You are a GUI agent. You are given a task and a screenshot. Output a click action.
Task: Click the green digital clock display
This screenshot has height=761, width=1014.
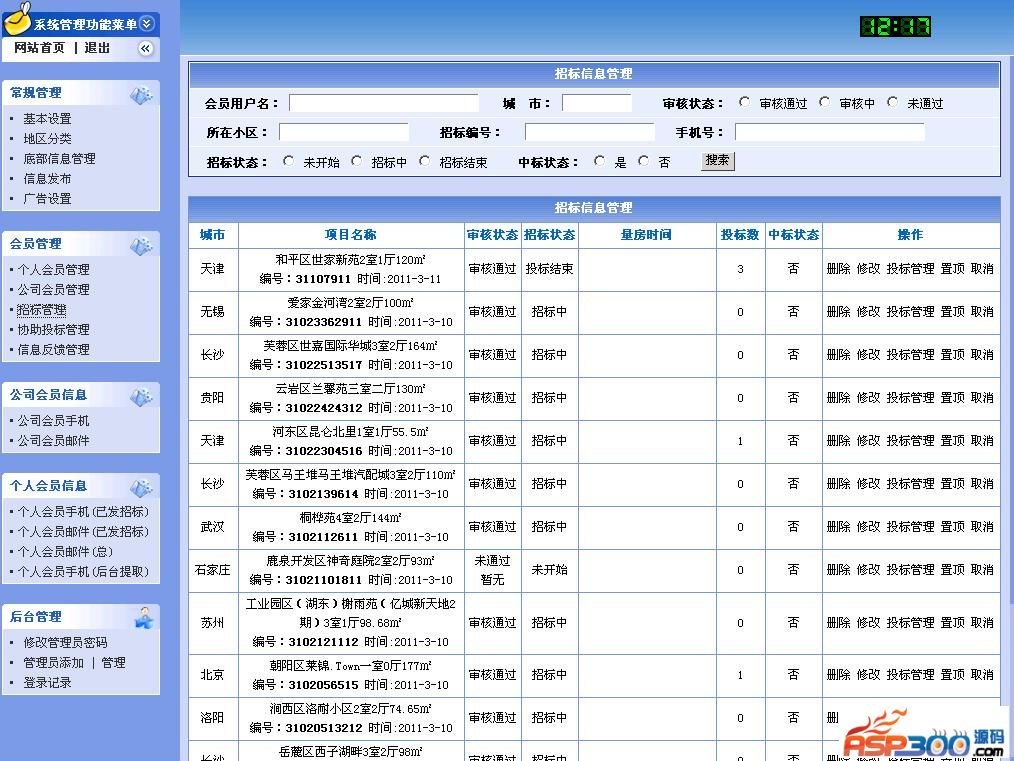895,27
